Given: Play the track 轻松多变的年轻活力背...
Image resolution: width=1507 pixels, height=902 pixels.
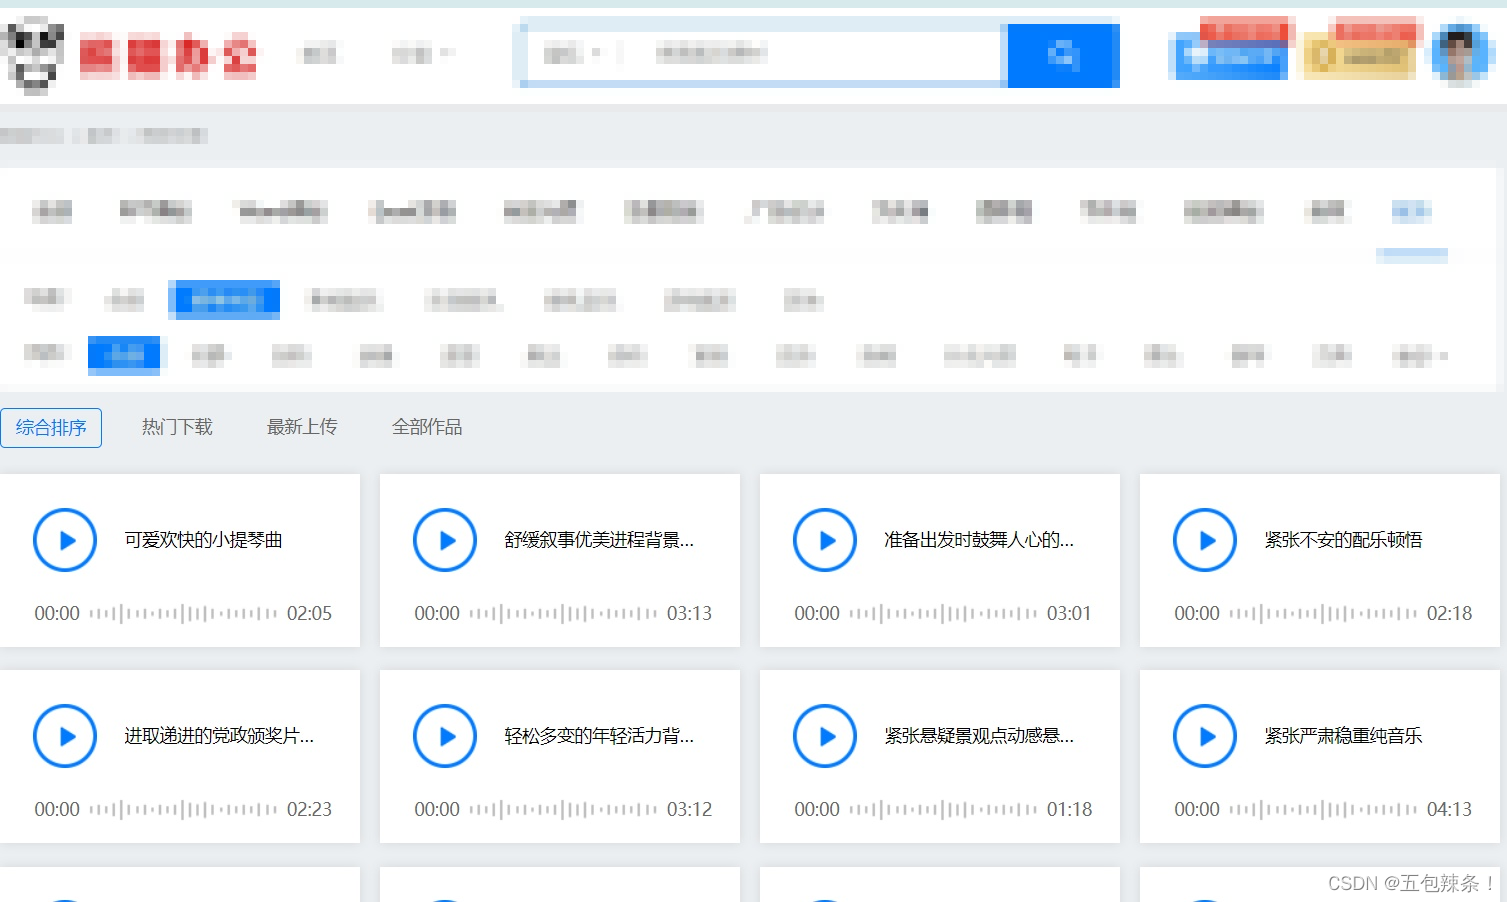Looking at the screenshot, I should tap(445, 736).
